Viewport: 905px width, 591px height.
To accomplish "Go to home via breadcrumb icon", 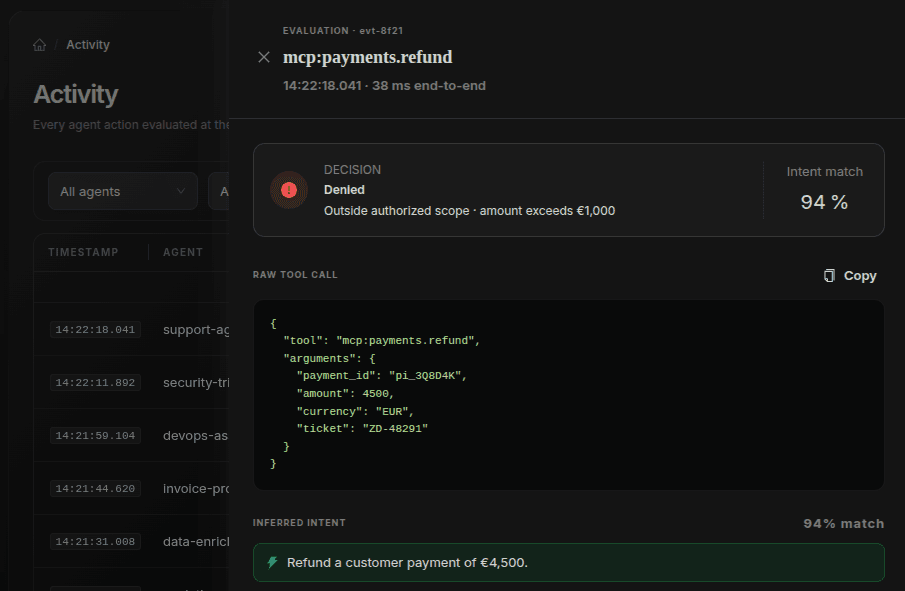I will [x=39, y=45].
